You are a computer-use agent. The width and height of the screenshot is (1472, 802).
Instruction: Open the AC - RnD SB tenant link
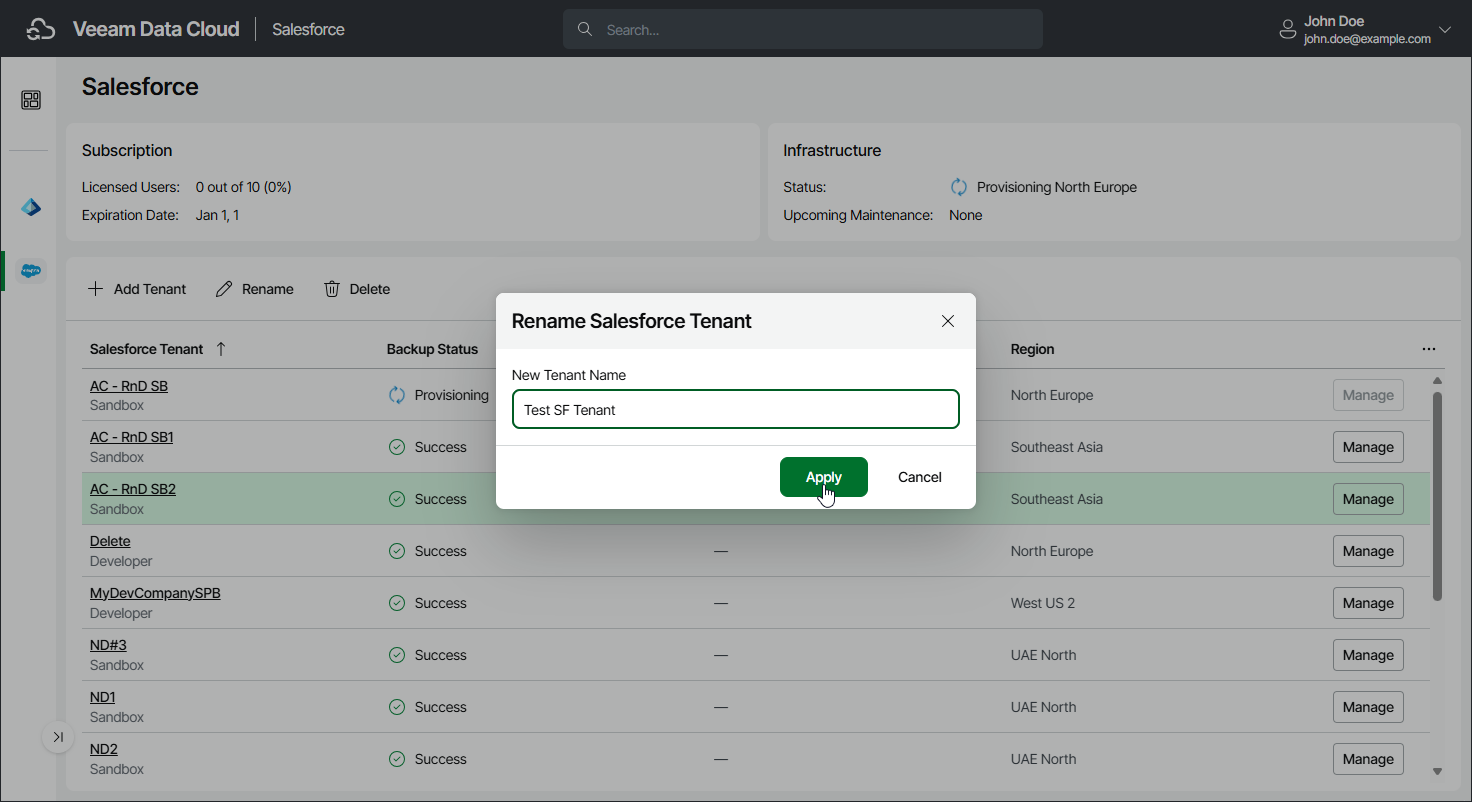pyautogui.click(x=129, y=386)
